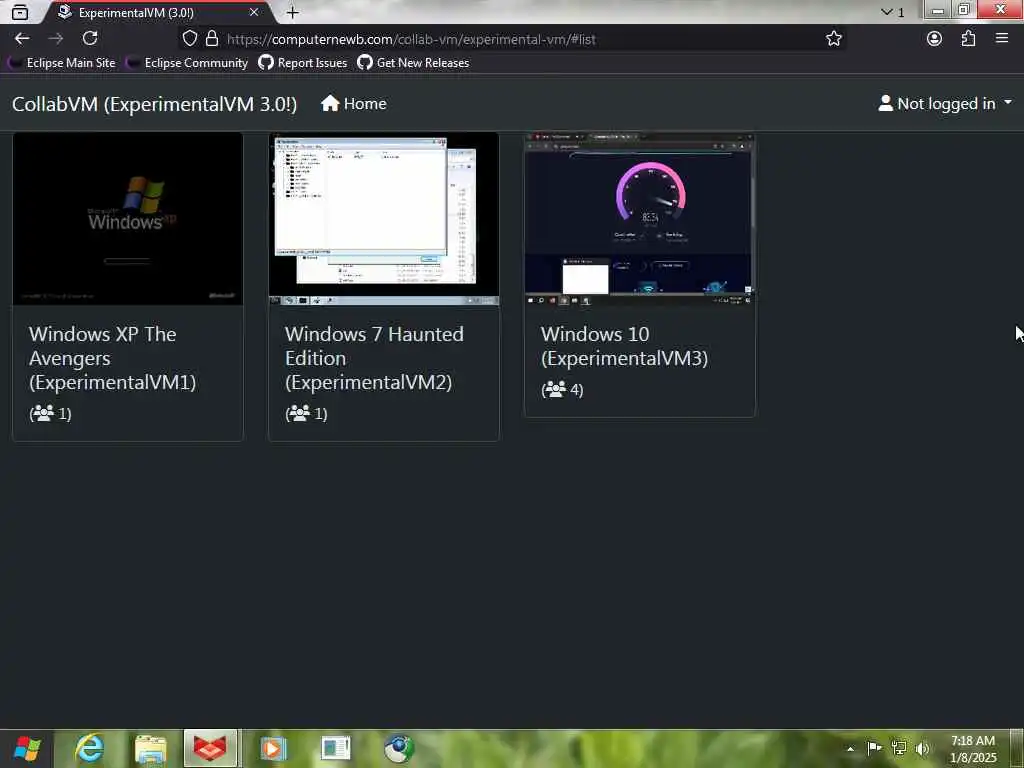This screenshot has height=768, width=1024.
Task: Click the user count icon on Windows XP card
Action: pos(43,413)
